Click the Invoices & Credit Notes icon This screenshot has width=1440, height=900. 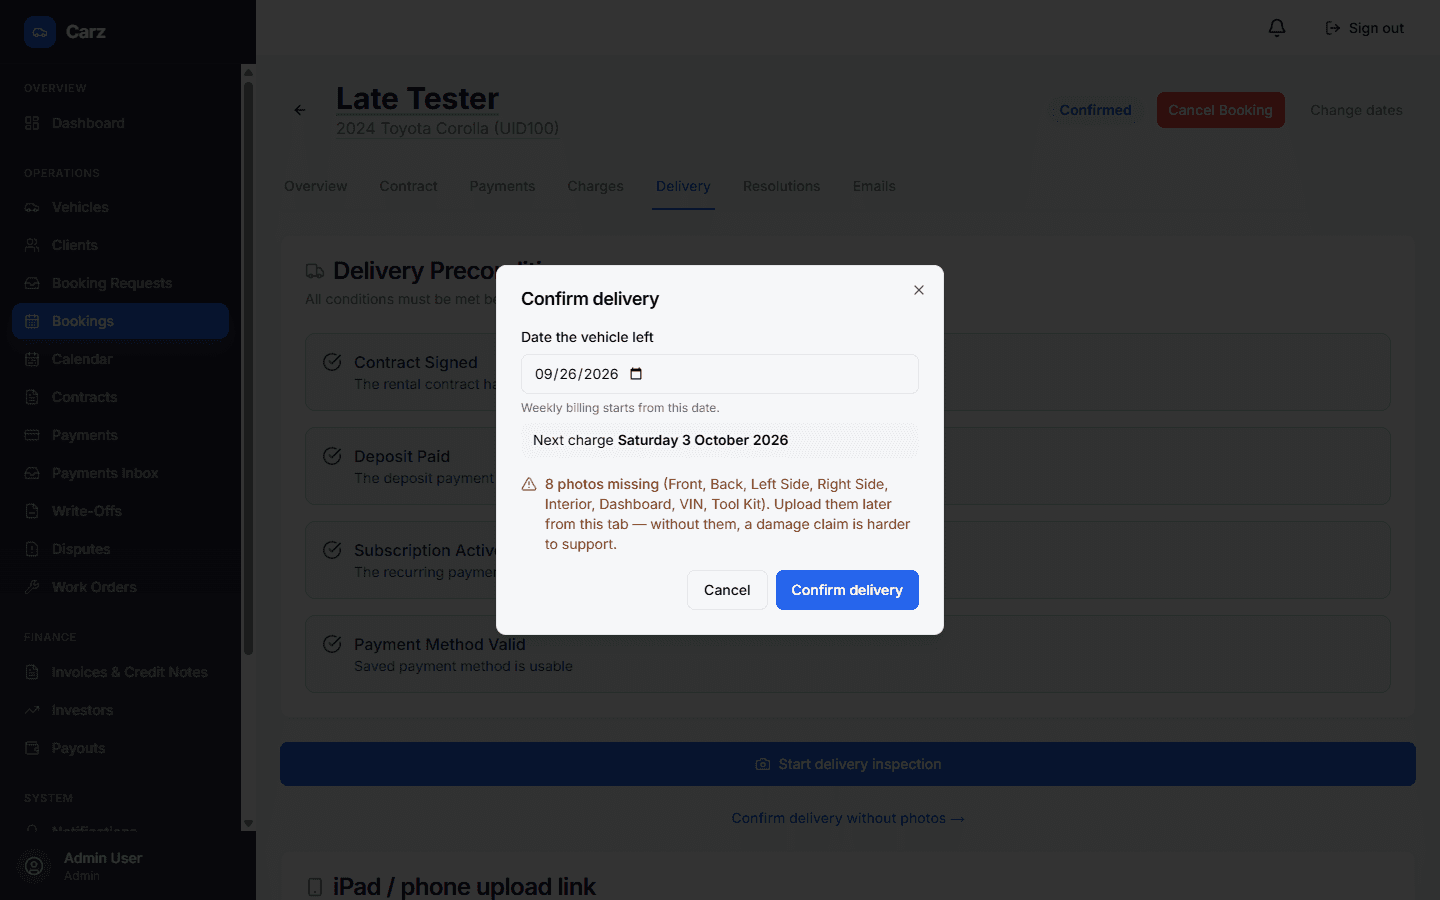coord(32,672)
